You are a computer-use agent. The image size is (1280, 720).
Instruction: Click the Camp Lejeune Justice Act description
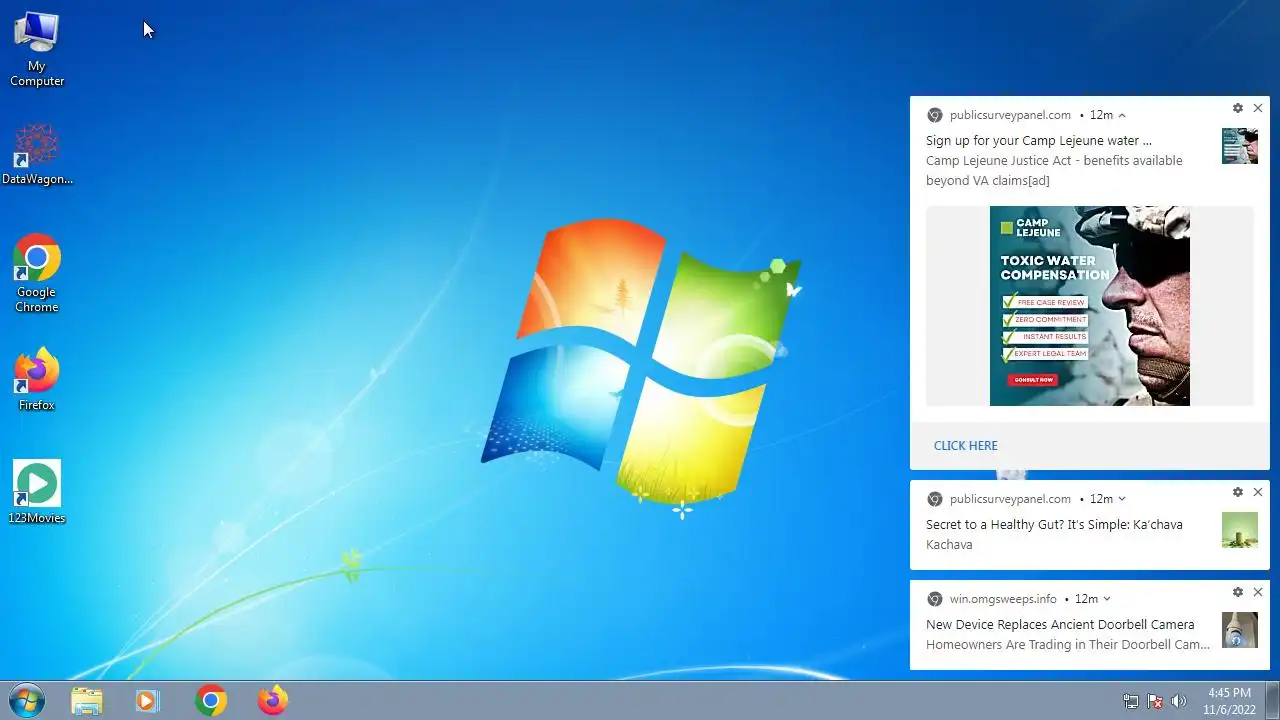(1054, 171)
